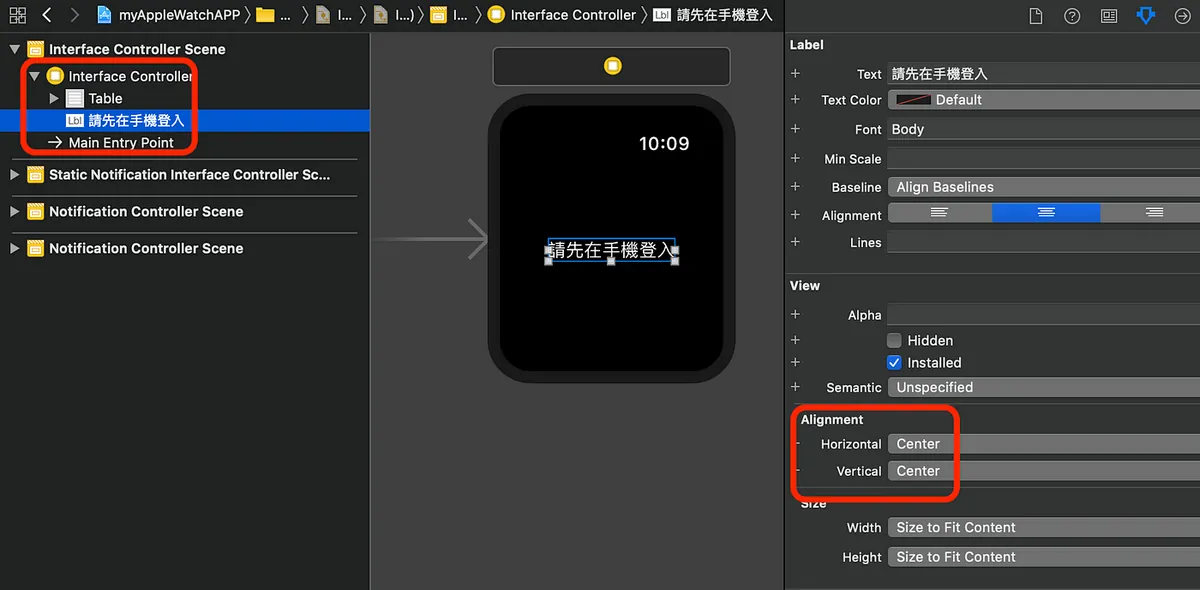Check the Hidden checkbox
Viewport: 1200px width, 590px height.
(x=894, y=341)
